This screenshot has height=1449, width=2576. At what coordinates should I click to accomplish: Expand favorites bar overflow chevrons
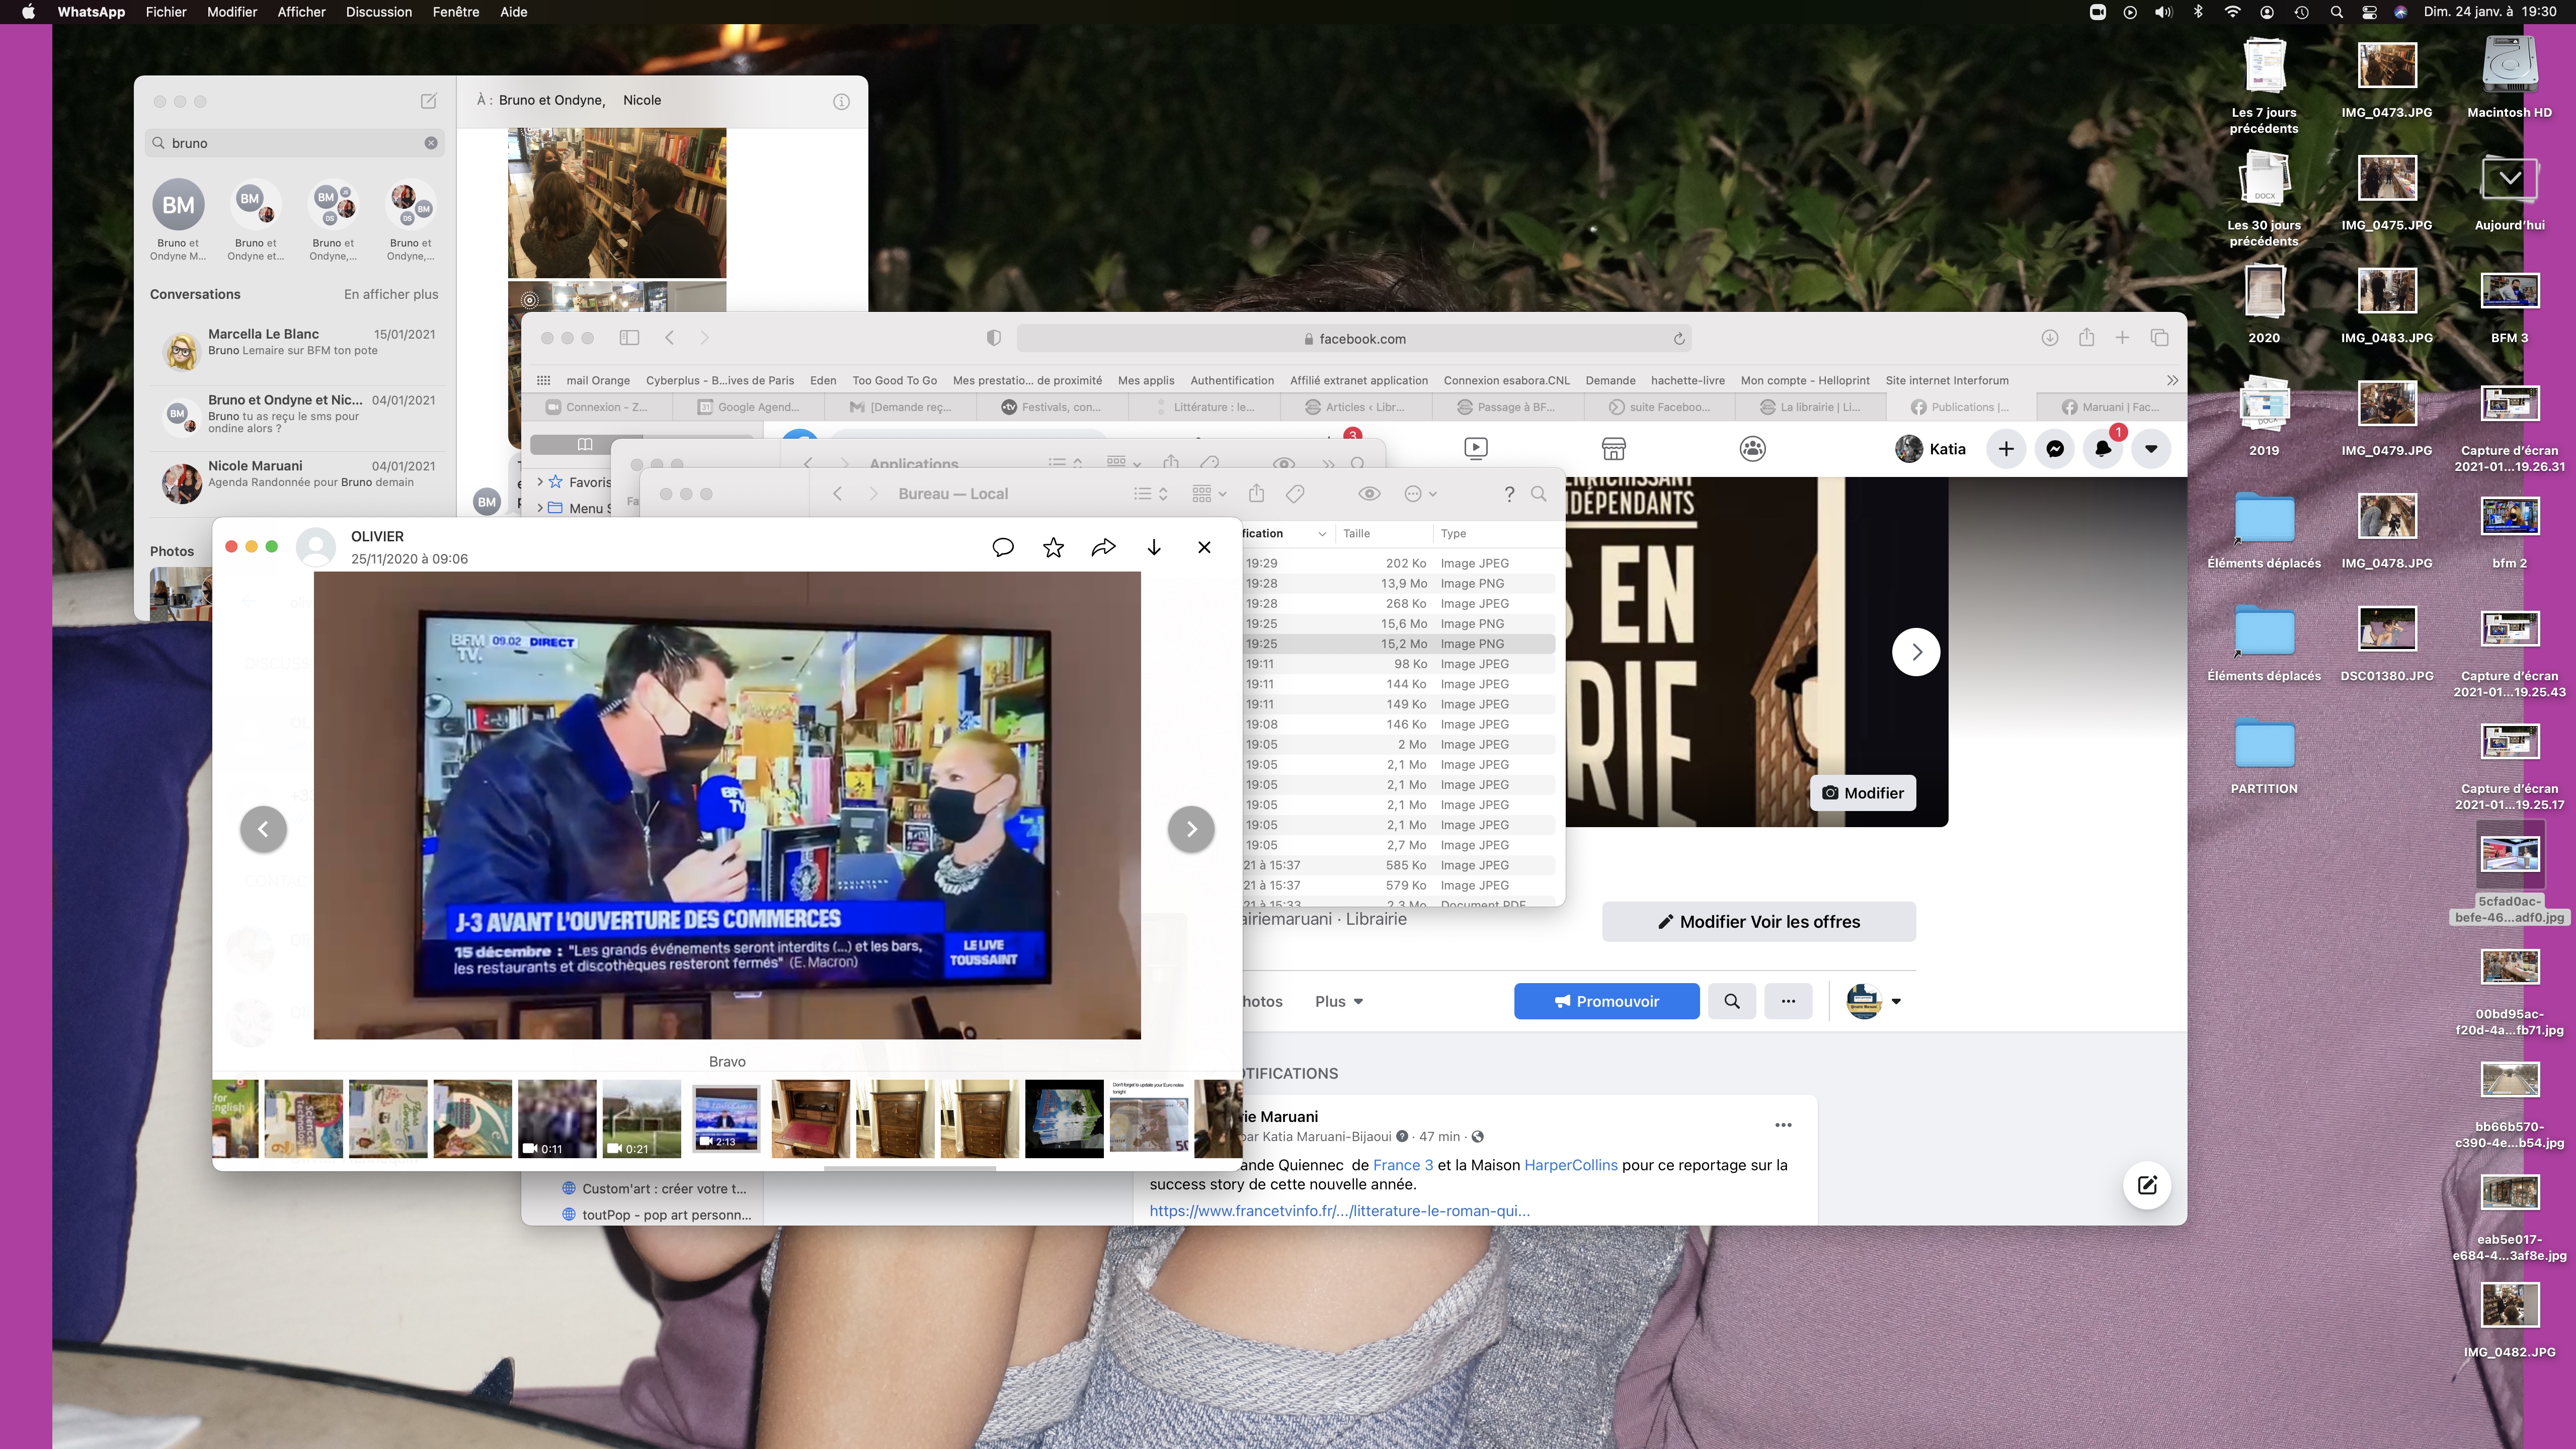[2172, 380]
